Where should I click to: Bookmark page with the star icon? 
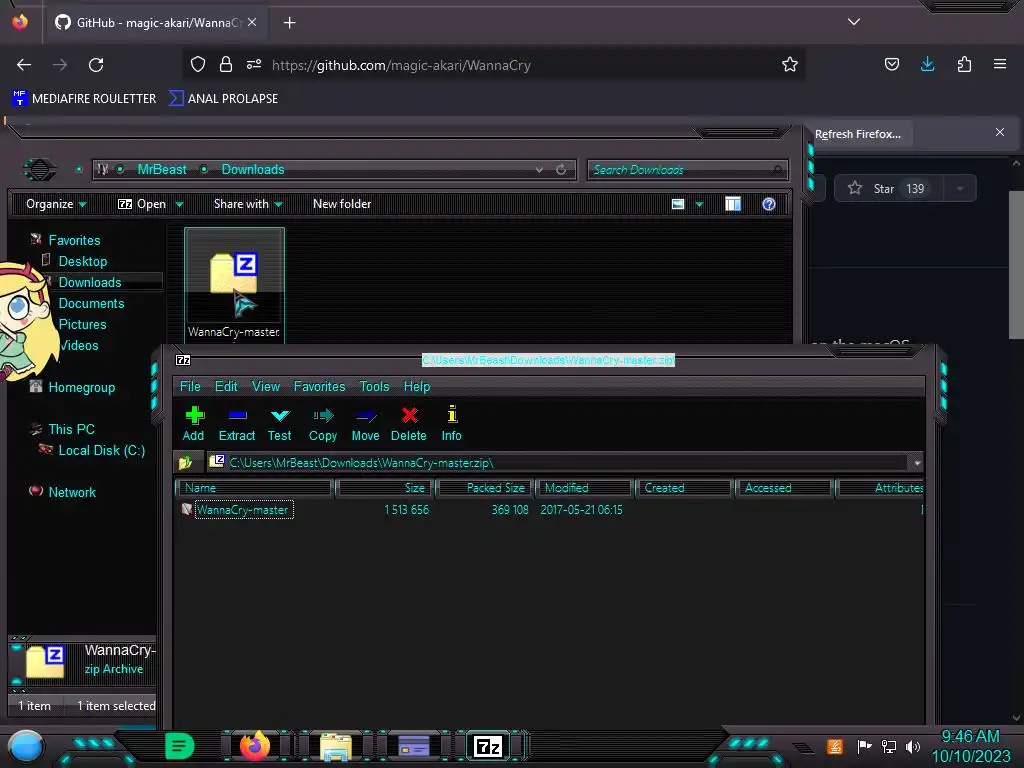[x=790, y=64]
